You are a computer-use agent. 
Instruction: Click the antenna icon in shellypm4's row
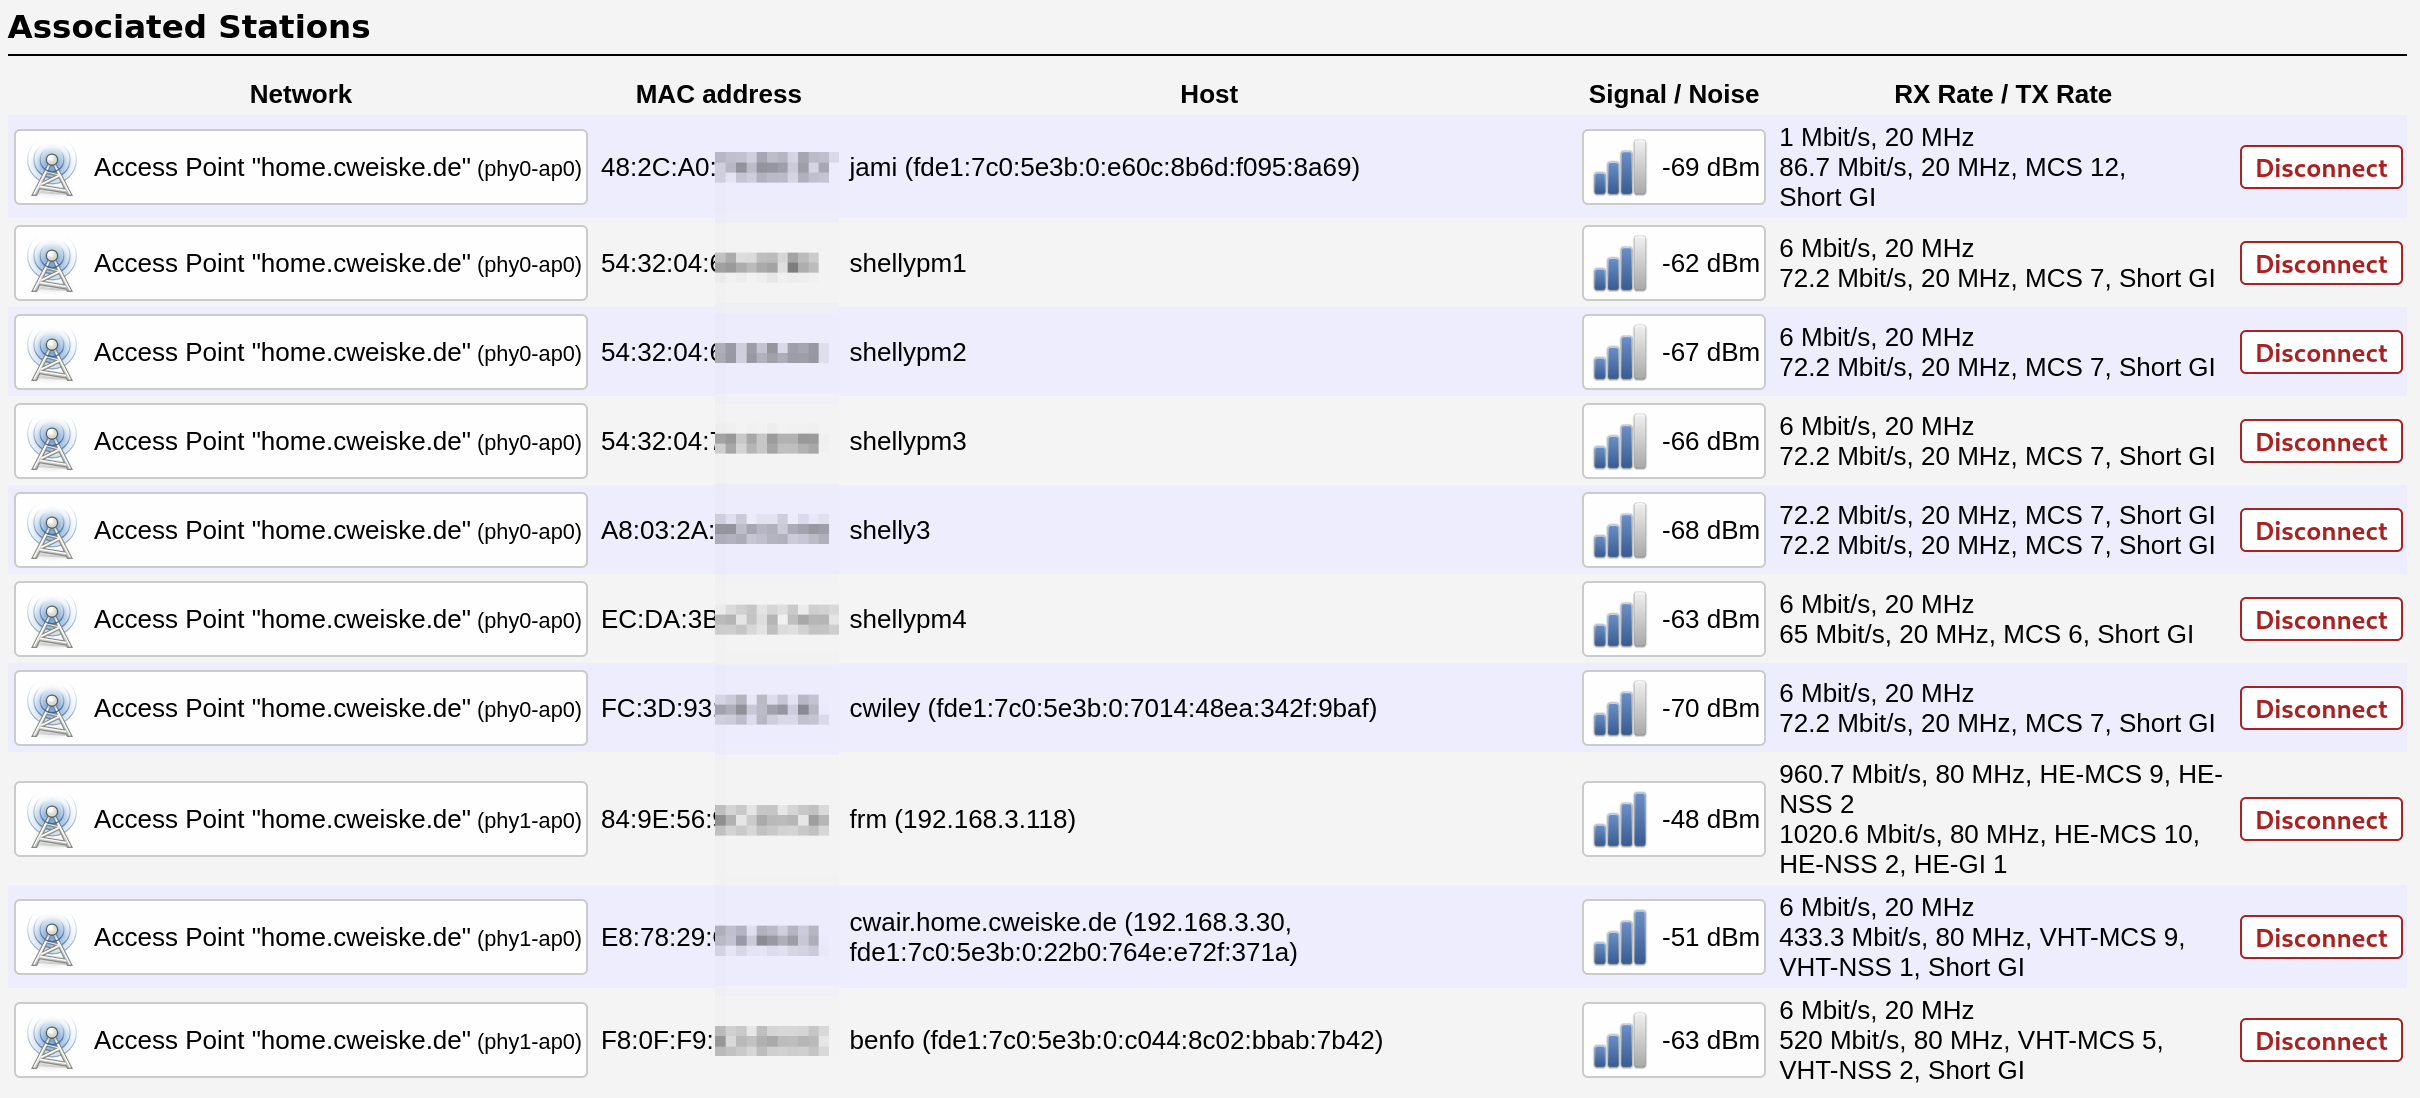tap(52, 620)
